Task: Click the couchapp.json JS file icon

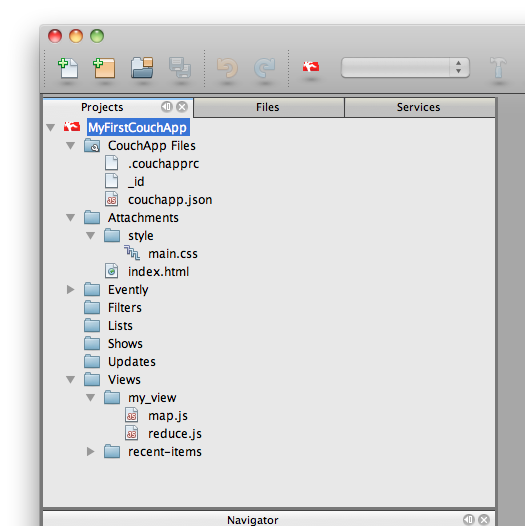Action: coord(111,199)
